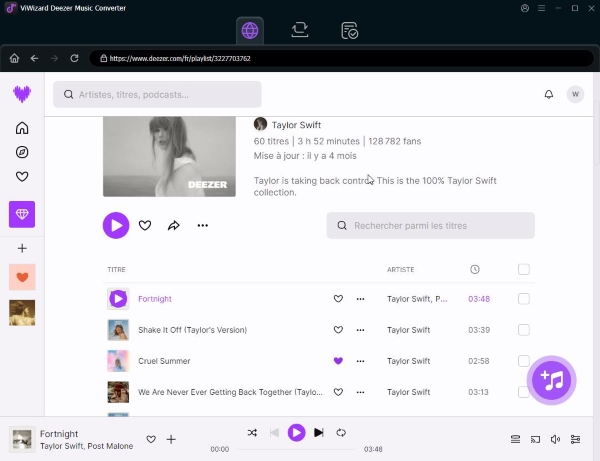Click the playback progress bar
The width and height of the screenshot is (600, 461).
(296, 450)
